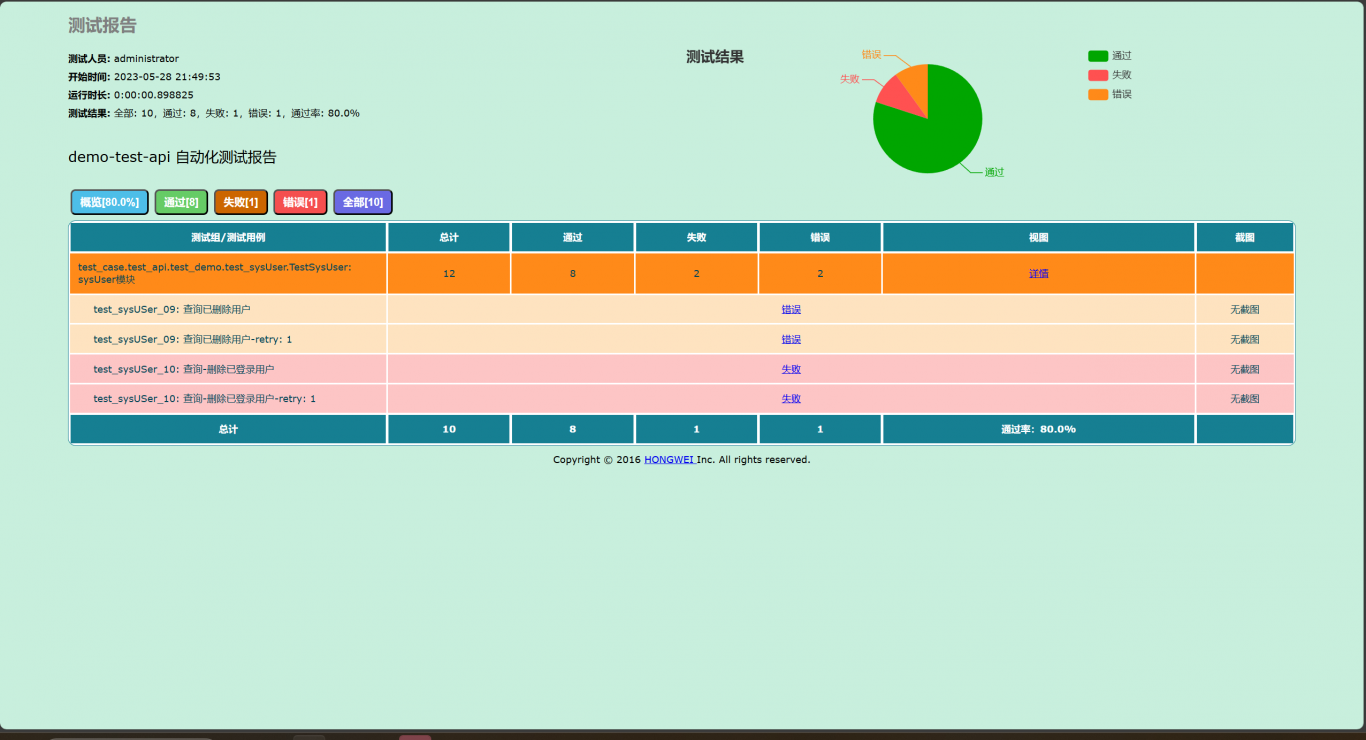Image resolution: width=1366 pixels, height=740 pixels.
Task: Click test_sysUSer_10: 查询-删除已登录用户 case name
Action: (x=184, y=369)
